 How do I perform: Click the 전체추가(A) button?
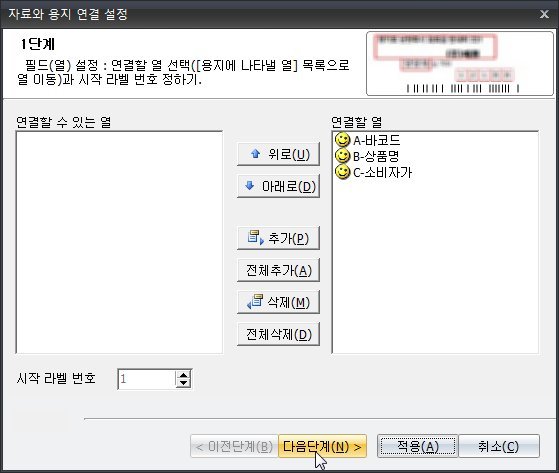click(x=278, y=270)
